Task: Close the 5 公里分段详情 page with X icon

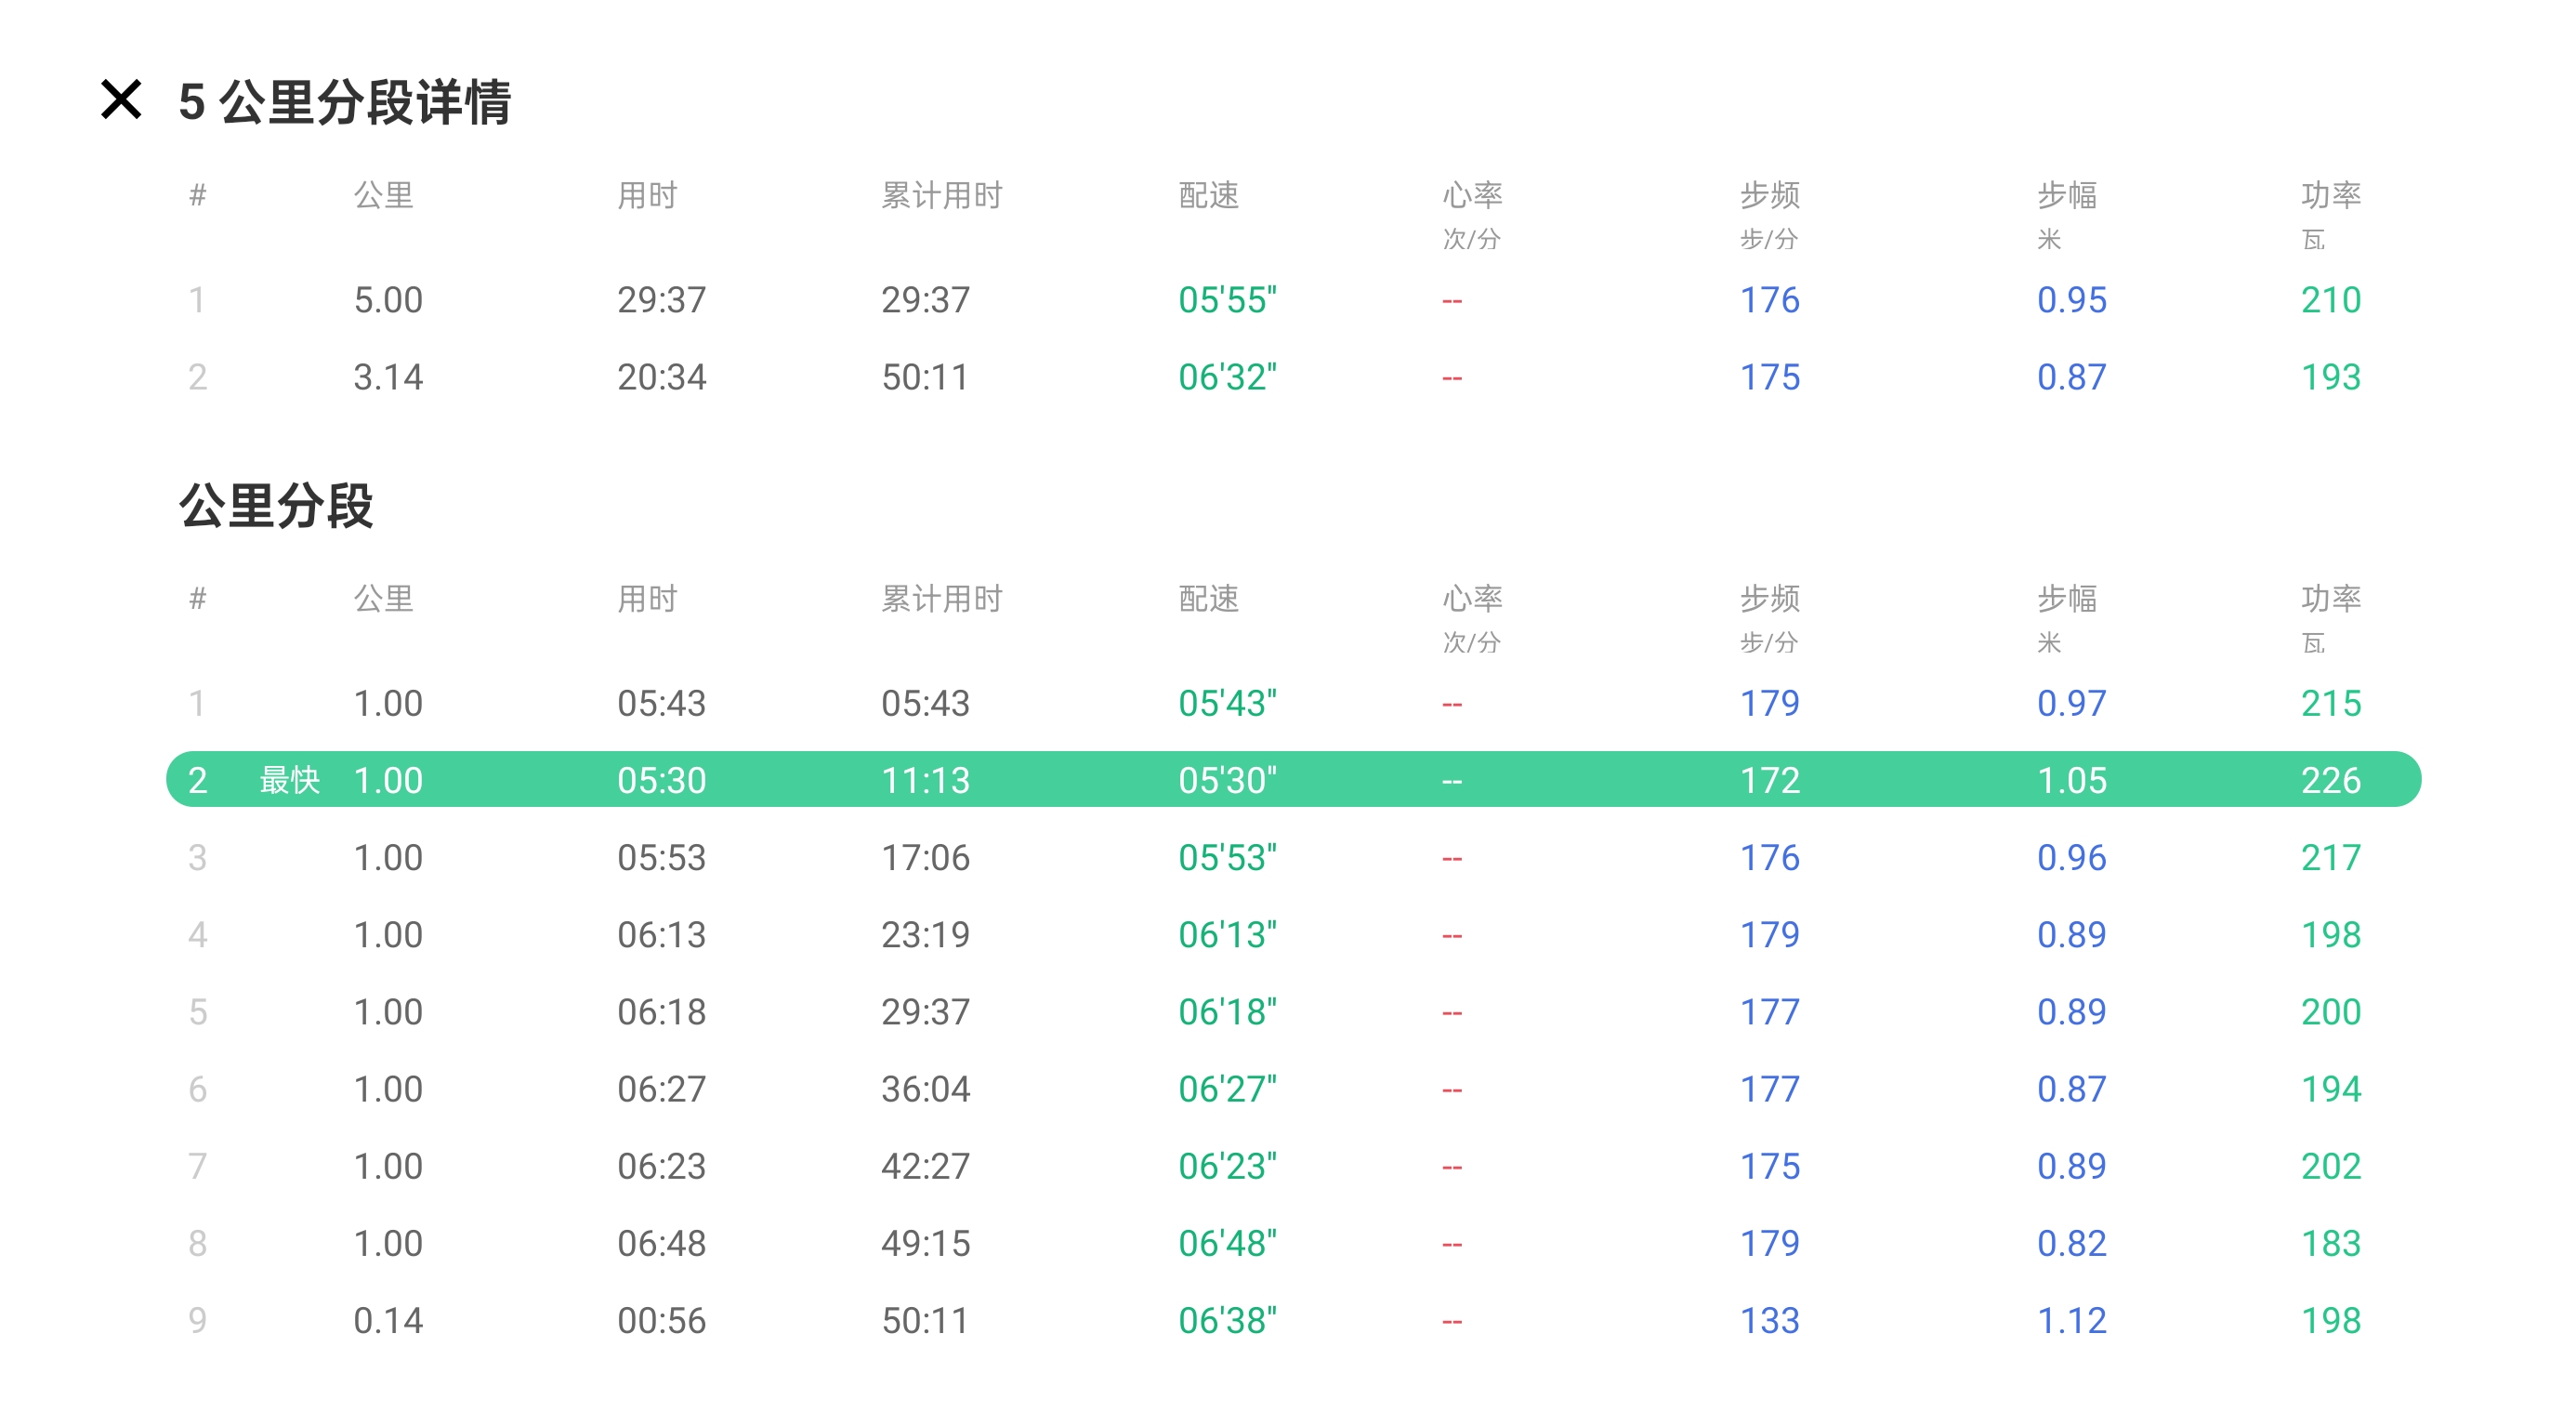Action: coord(121,100)
